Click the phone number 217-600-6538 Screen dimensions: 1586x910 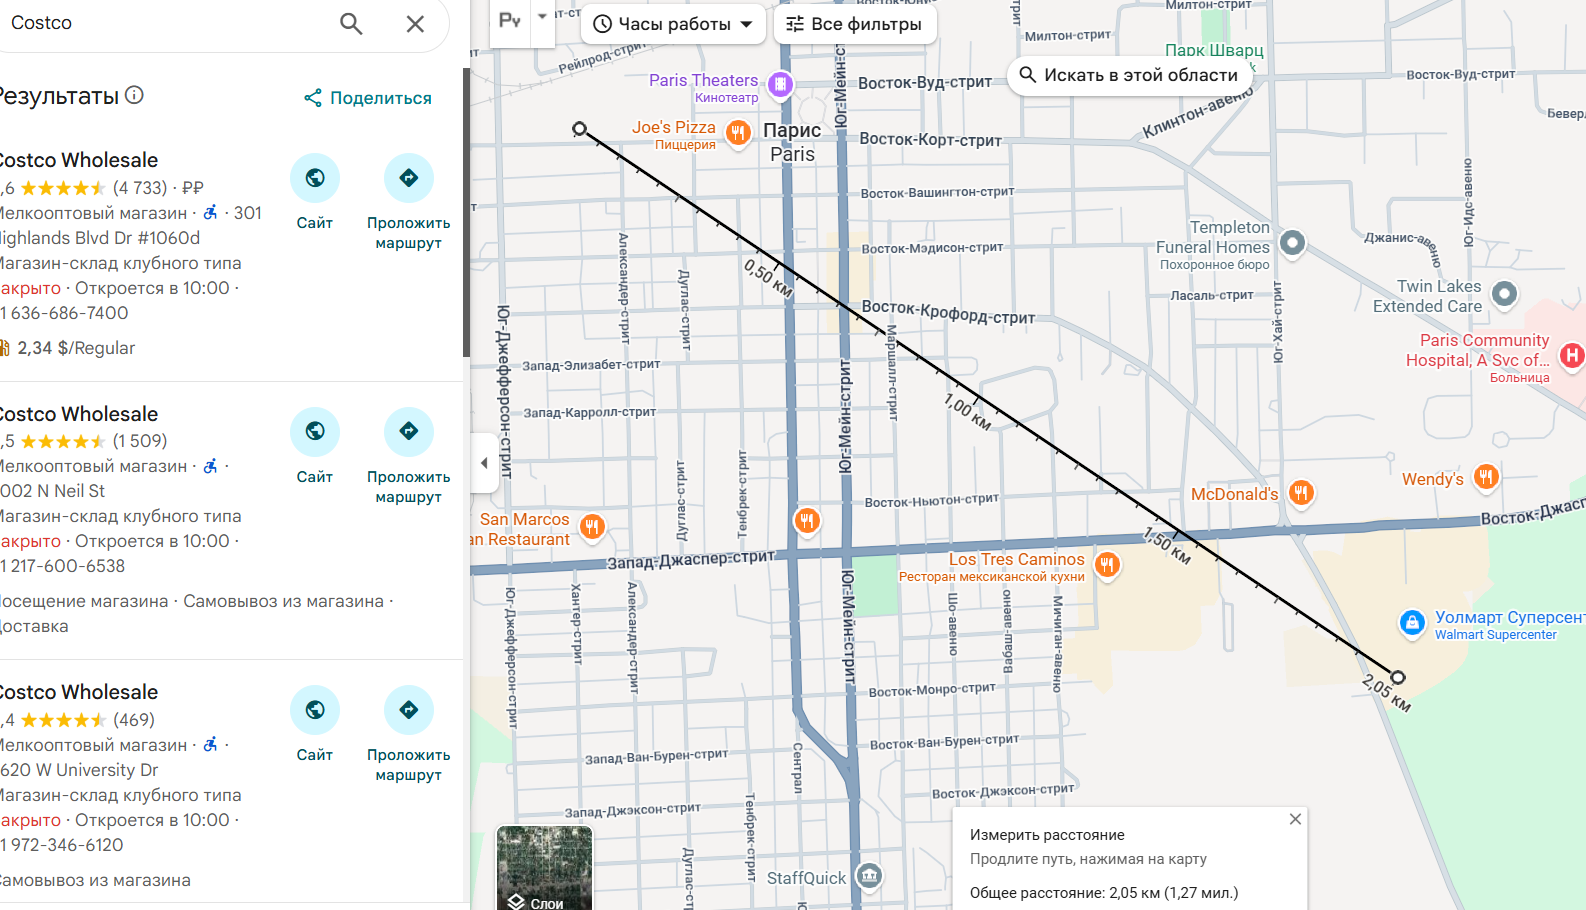pyautogui.click(x=63, y=566)
